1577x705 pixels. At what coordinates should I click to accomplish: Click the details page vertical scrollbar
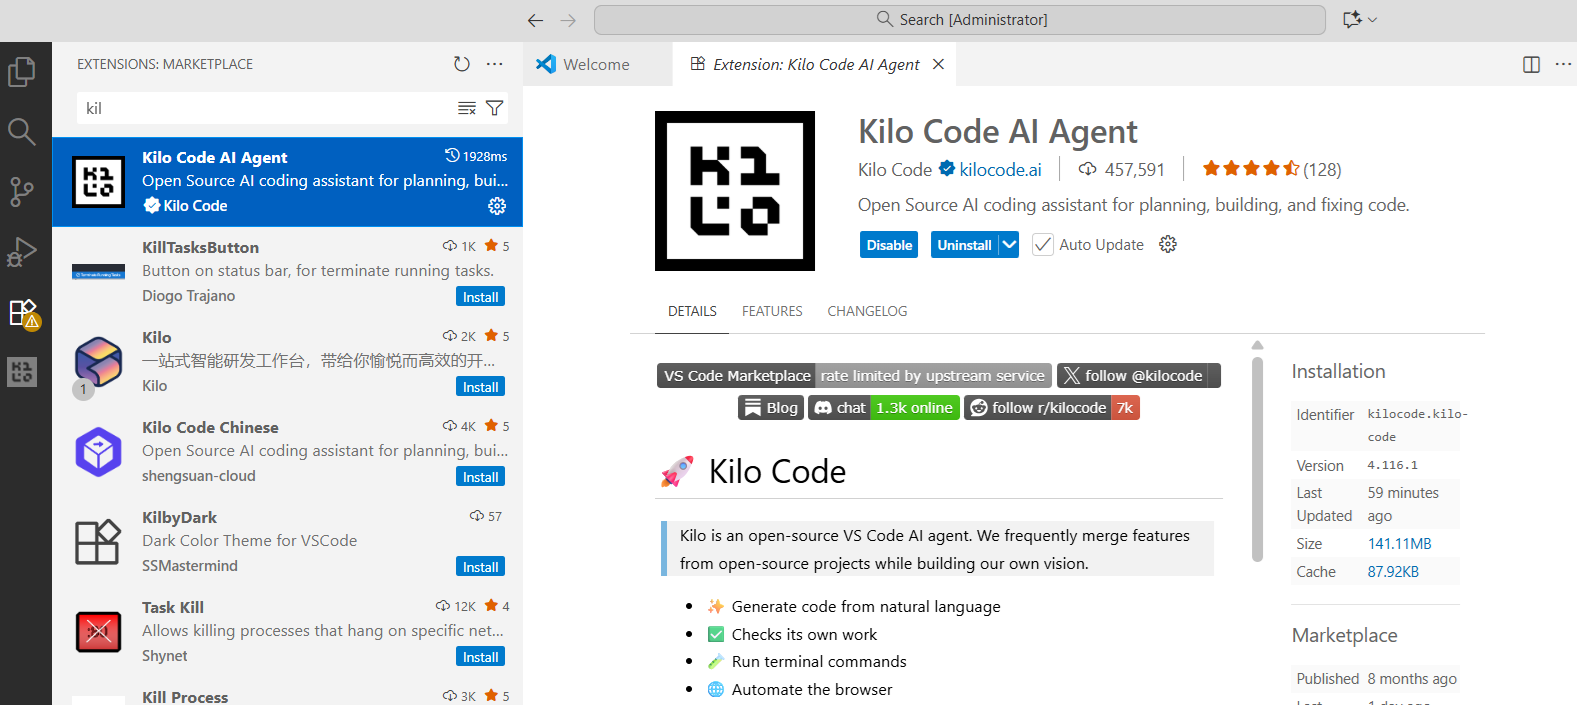click(1257, 458)
